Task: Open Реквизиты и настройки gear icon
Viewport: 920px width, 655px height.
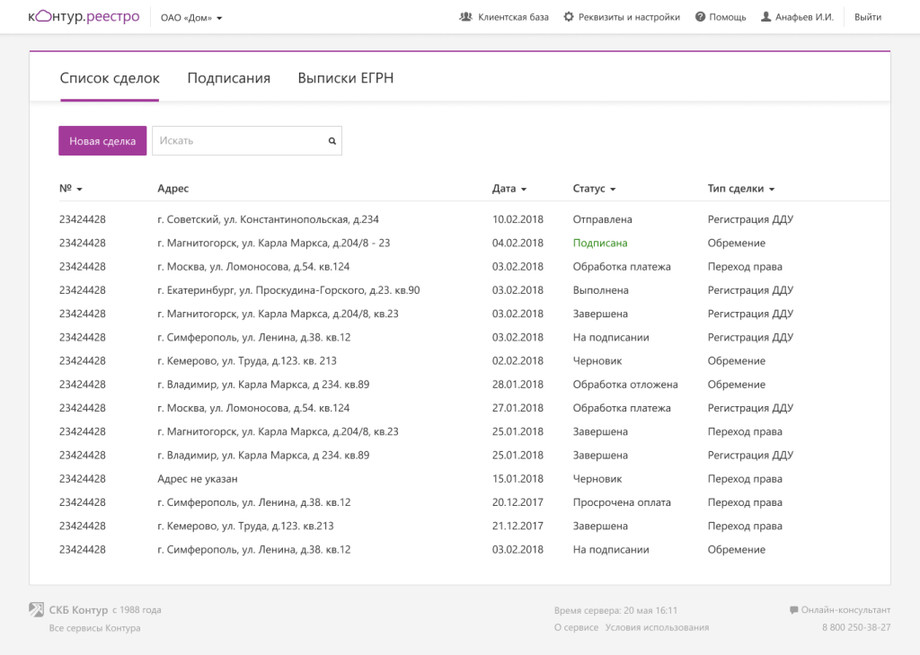Action: (569, 17)
